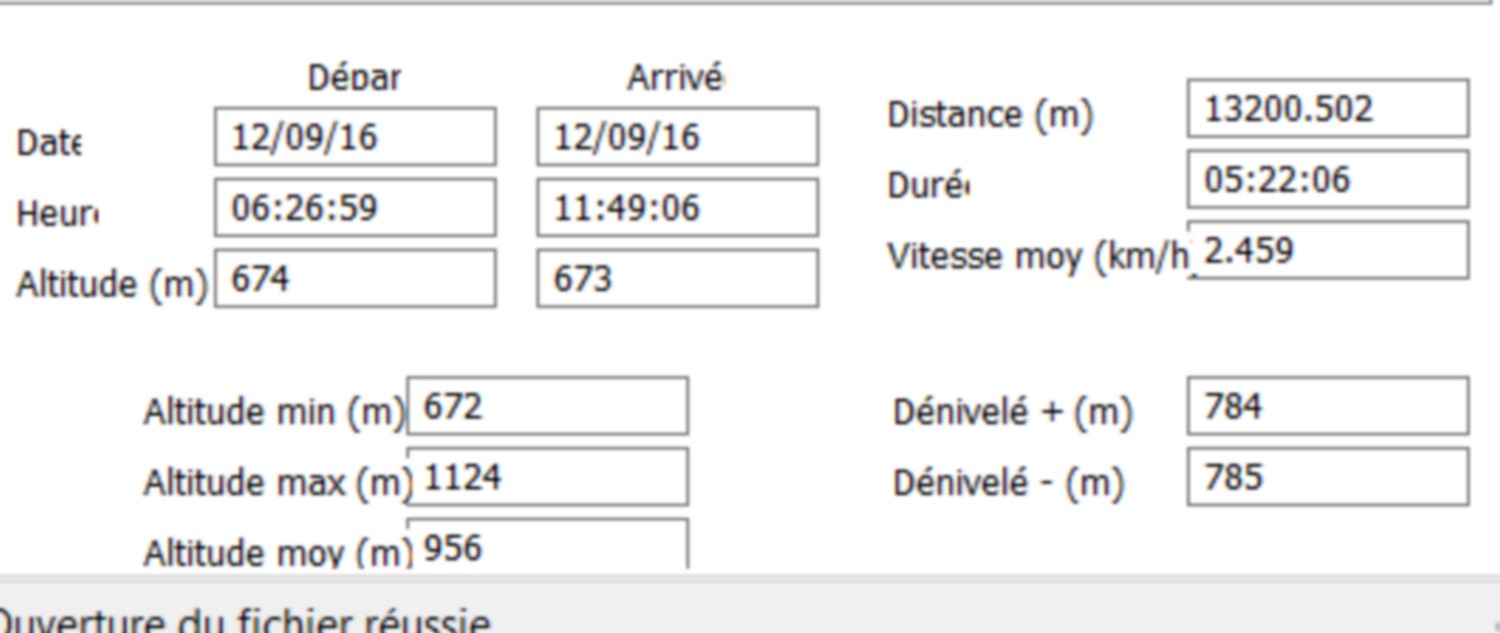Click the Altitude min field 672
This screenshot has height=633, width=1500.
547,406
